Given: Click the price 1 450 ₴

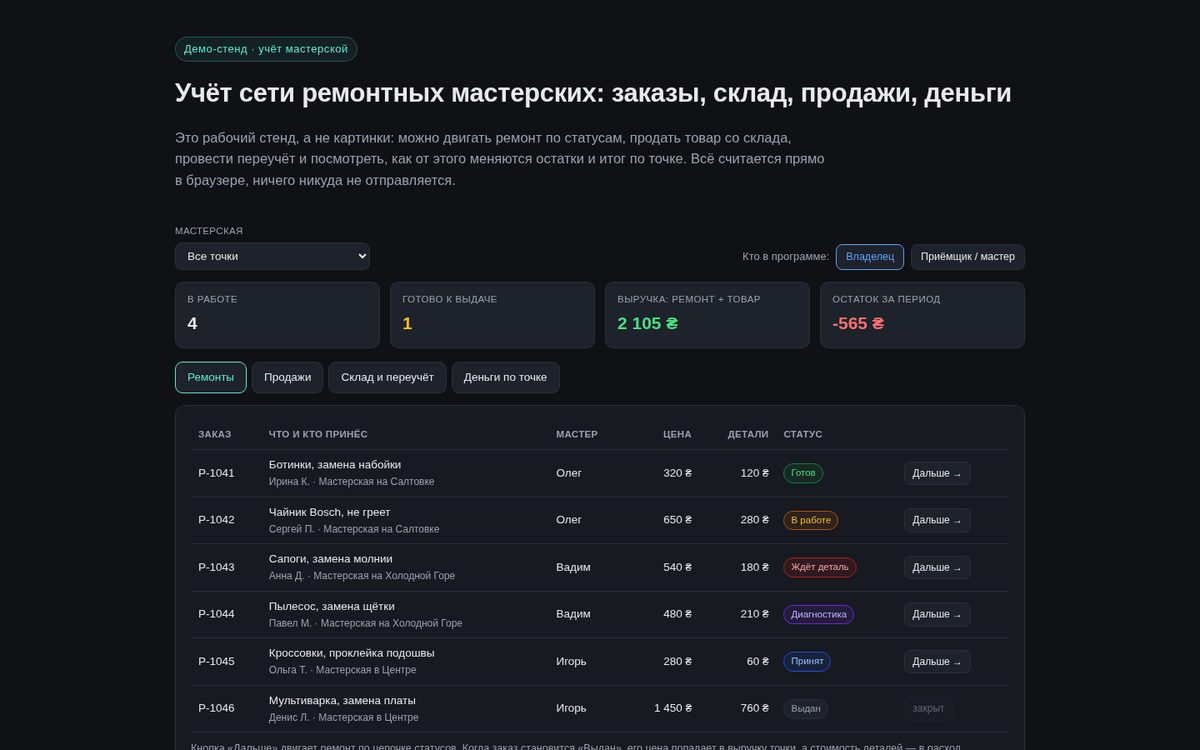Looking at the screenshot, I should pos(673,708).
